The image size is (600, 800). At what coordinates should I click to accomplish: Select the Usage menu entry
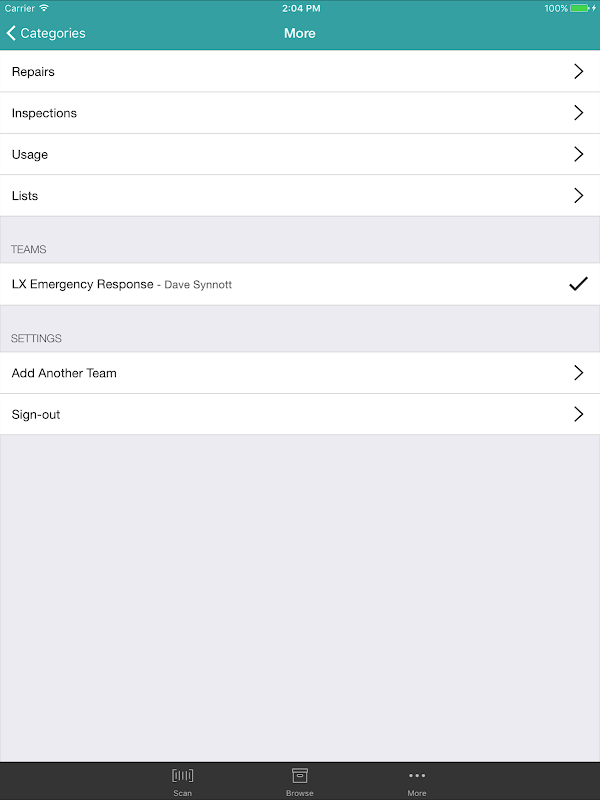pos(30,154)
